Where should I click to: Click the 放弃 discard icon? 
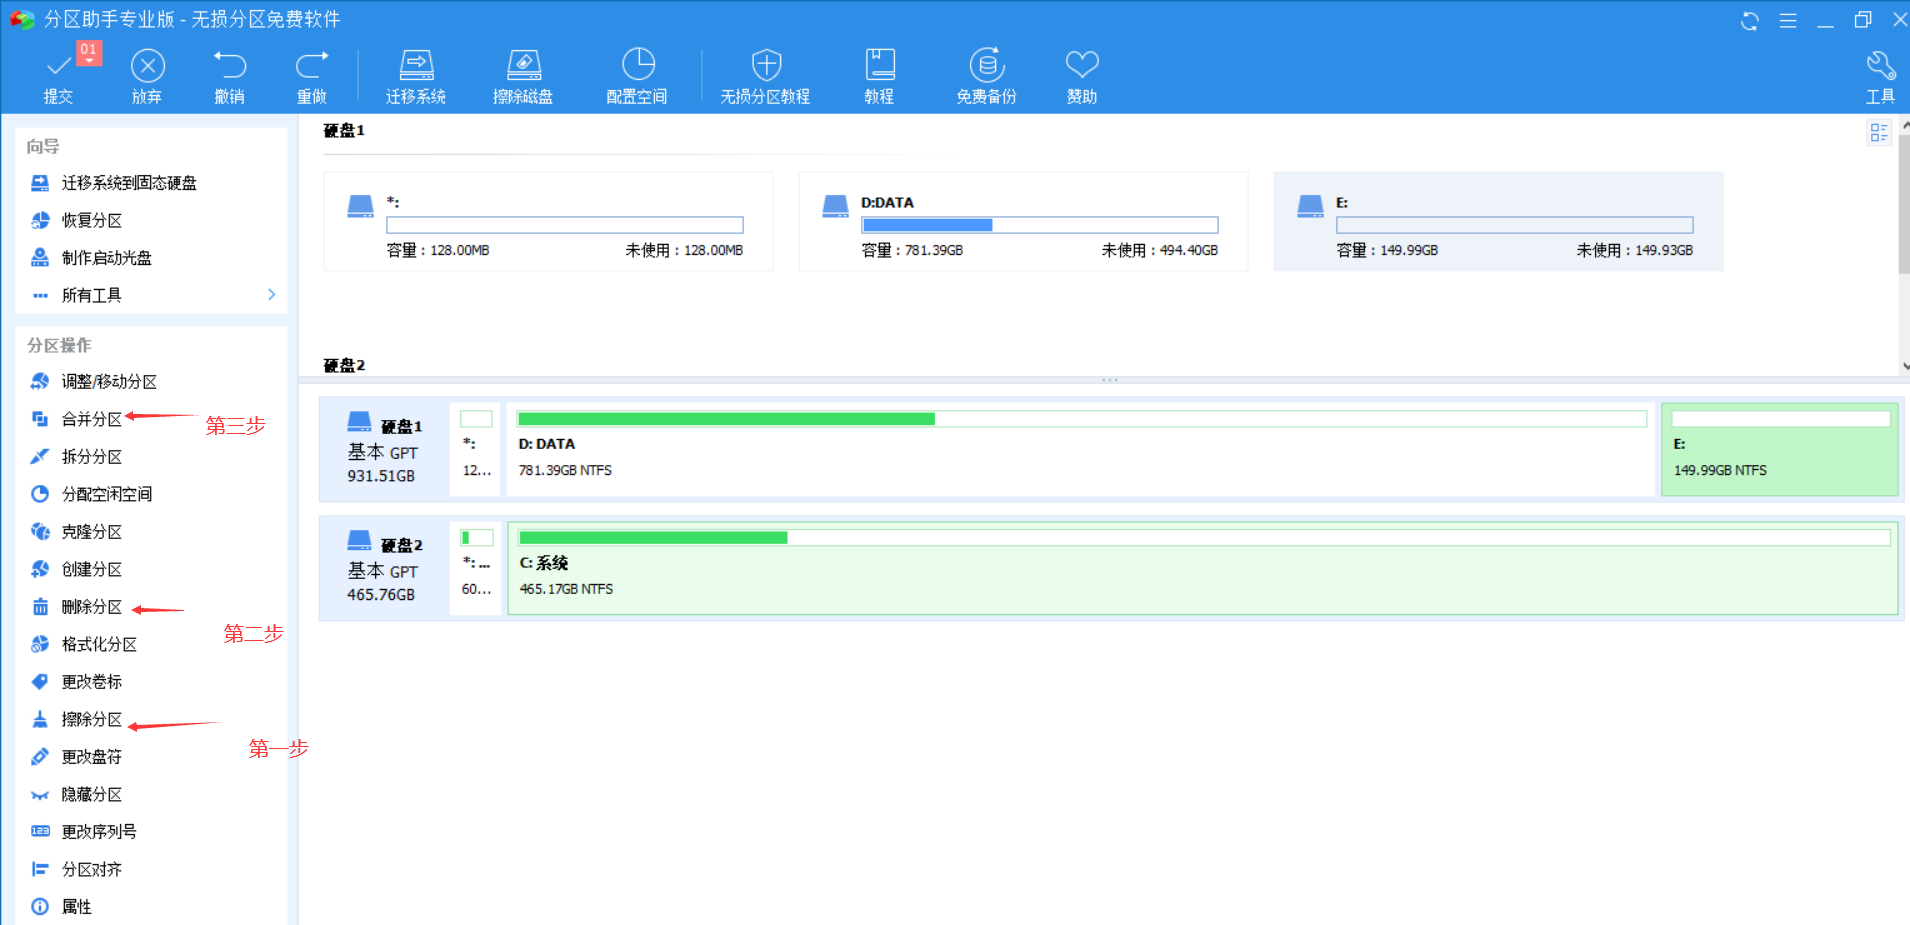click(148, 66)
